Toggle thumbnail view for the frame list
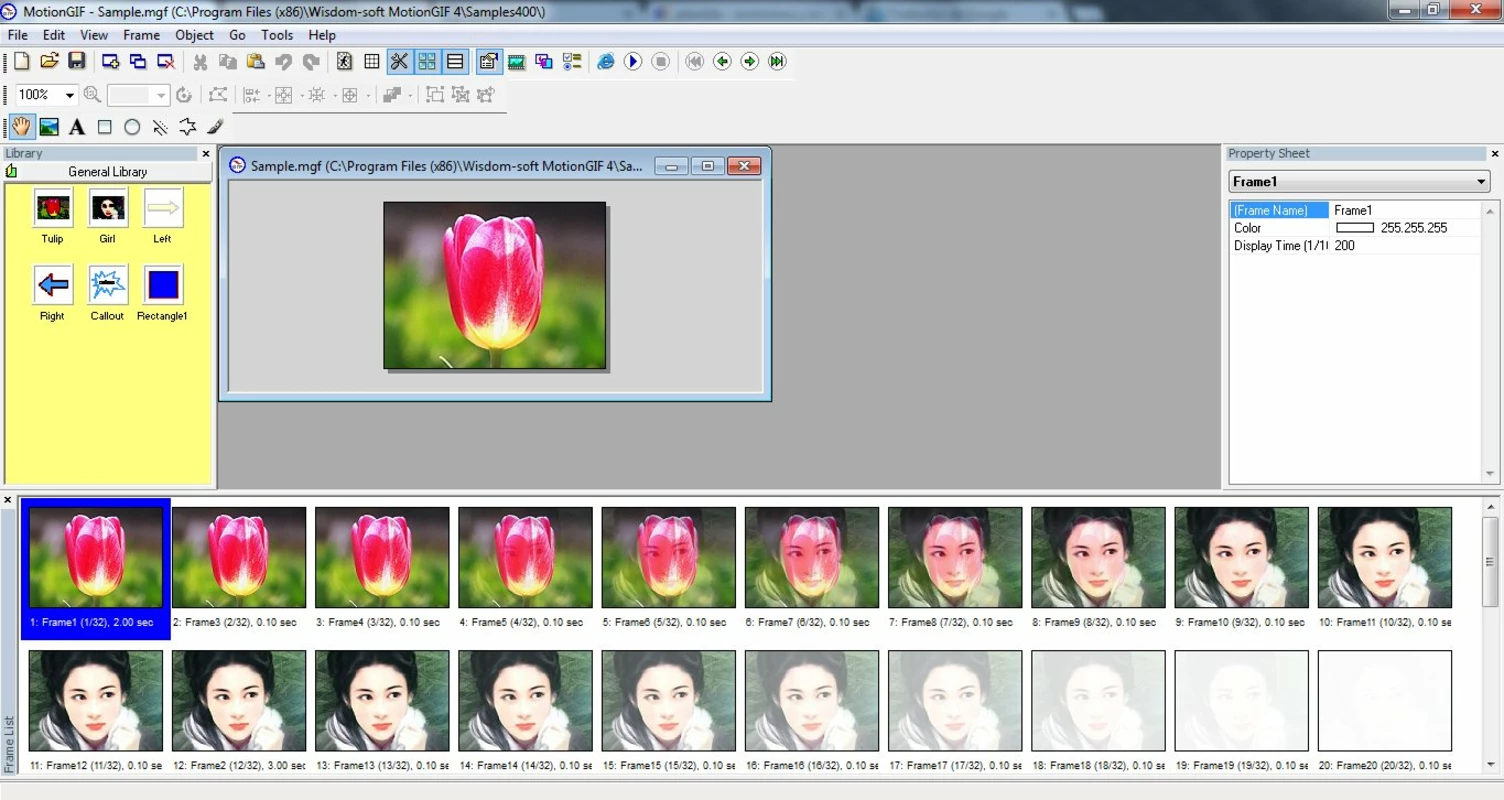 [427, 61]
